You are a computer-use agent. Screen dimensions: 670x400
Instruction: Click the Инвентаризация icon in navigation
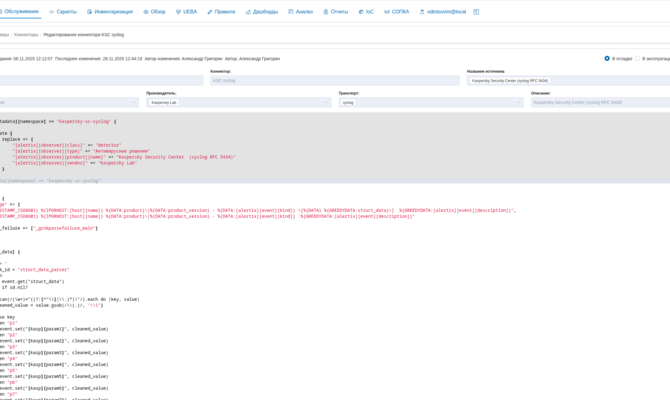click(89, 12)
